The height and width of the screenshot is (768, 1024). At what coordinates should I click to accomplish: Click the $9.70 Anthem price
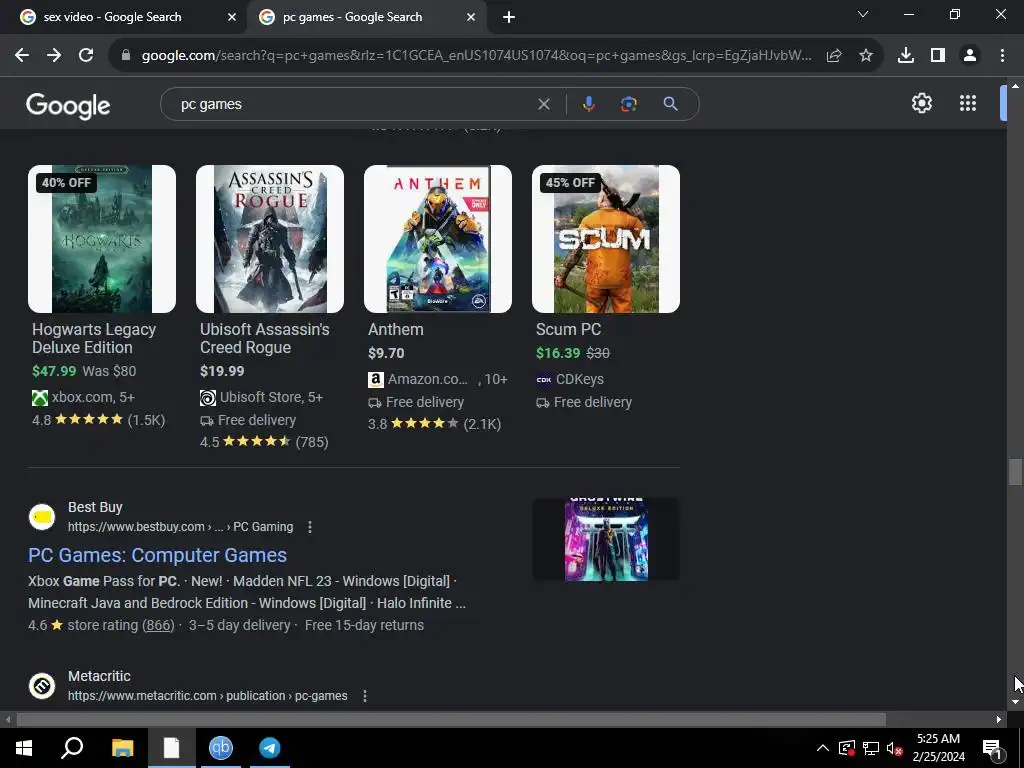386,353
